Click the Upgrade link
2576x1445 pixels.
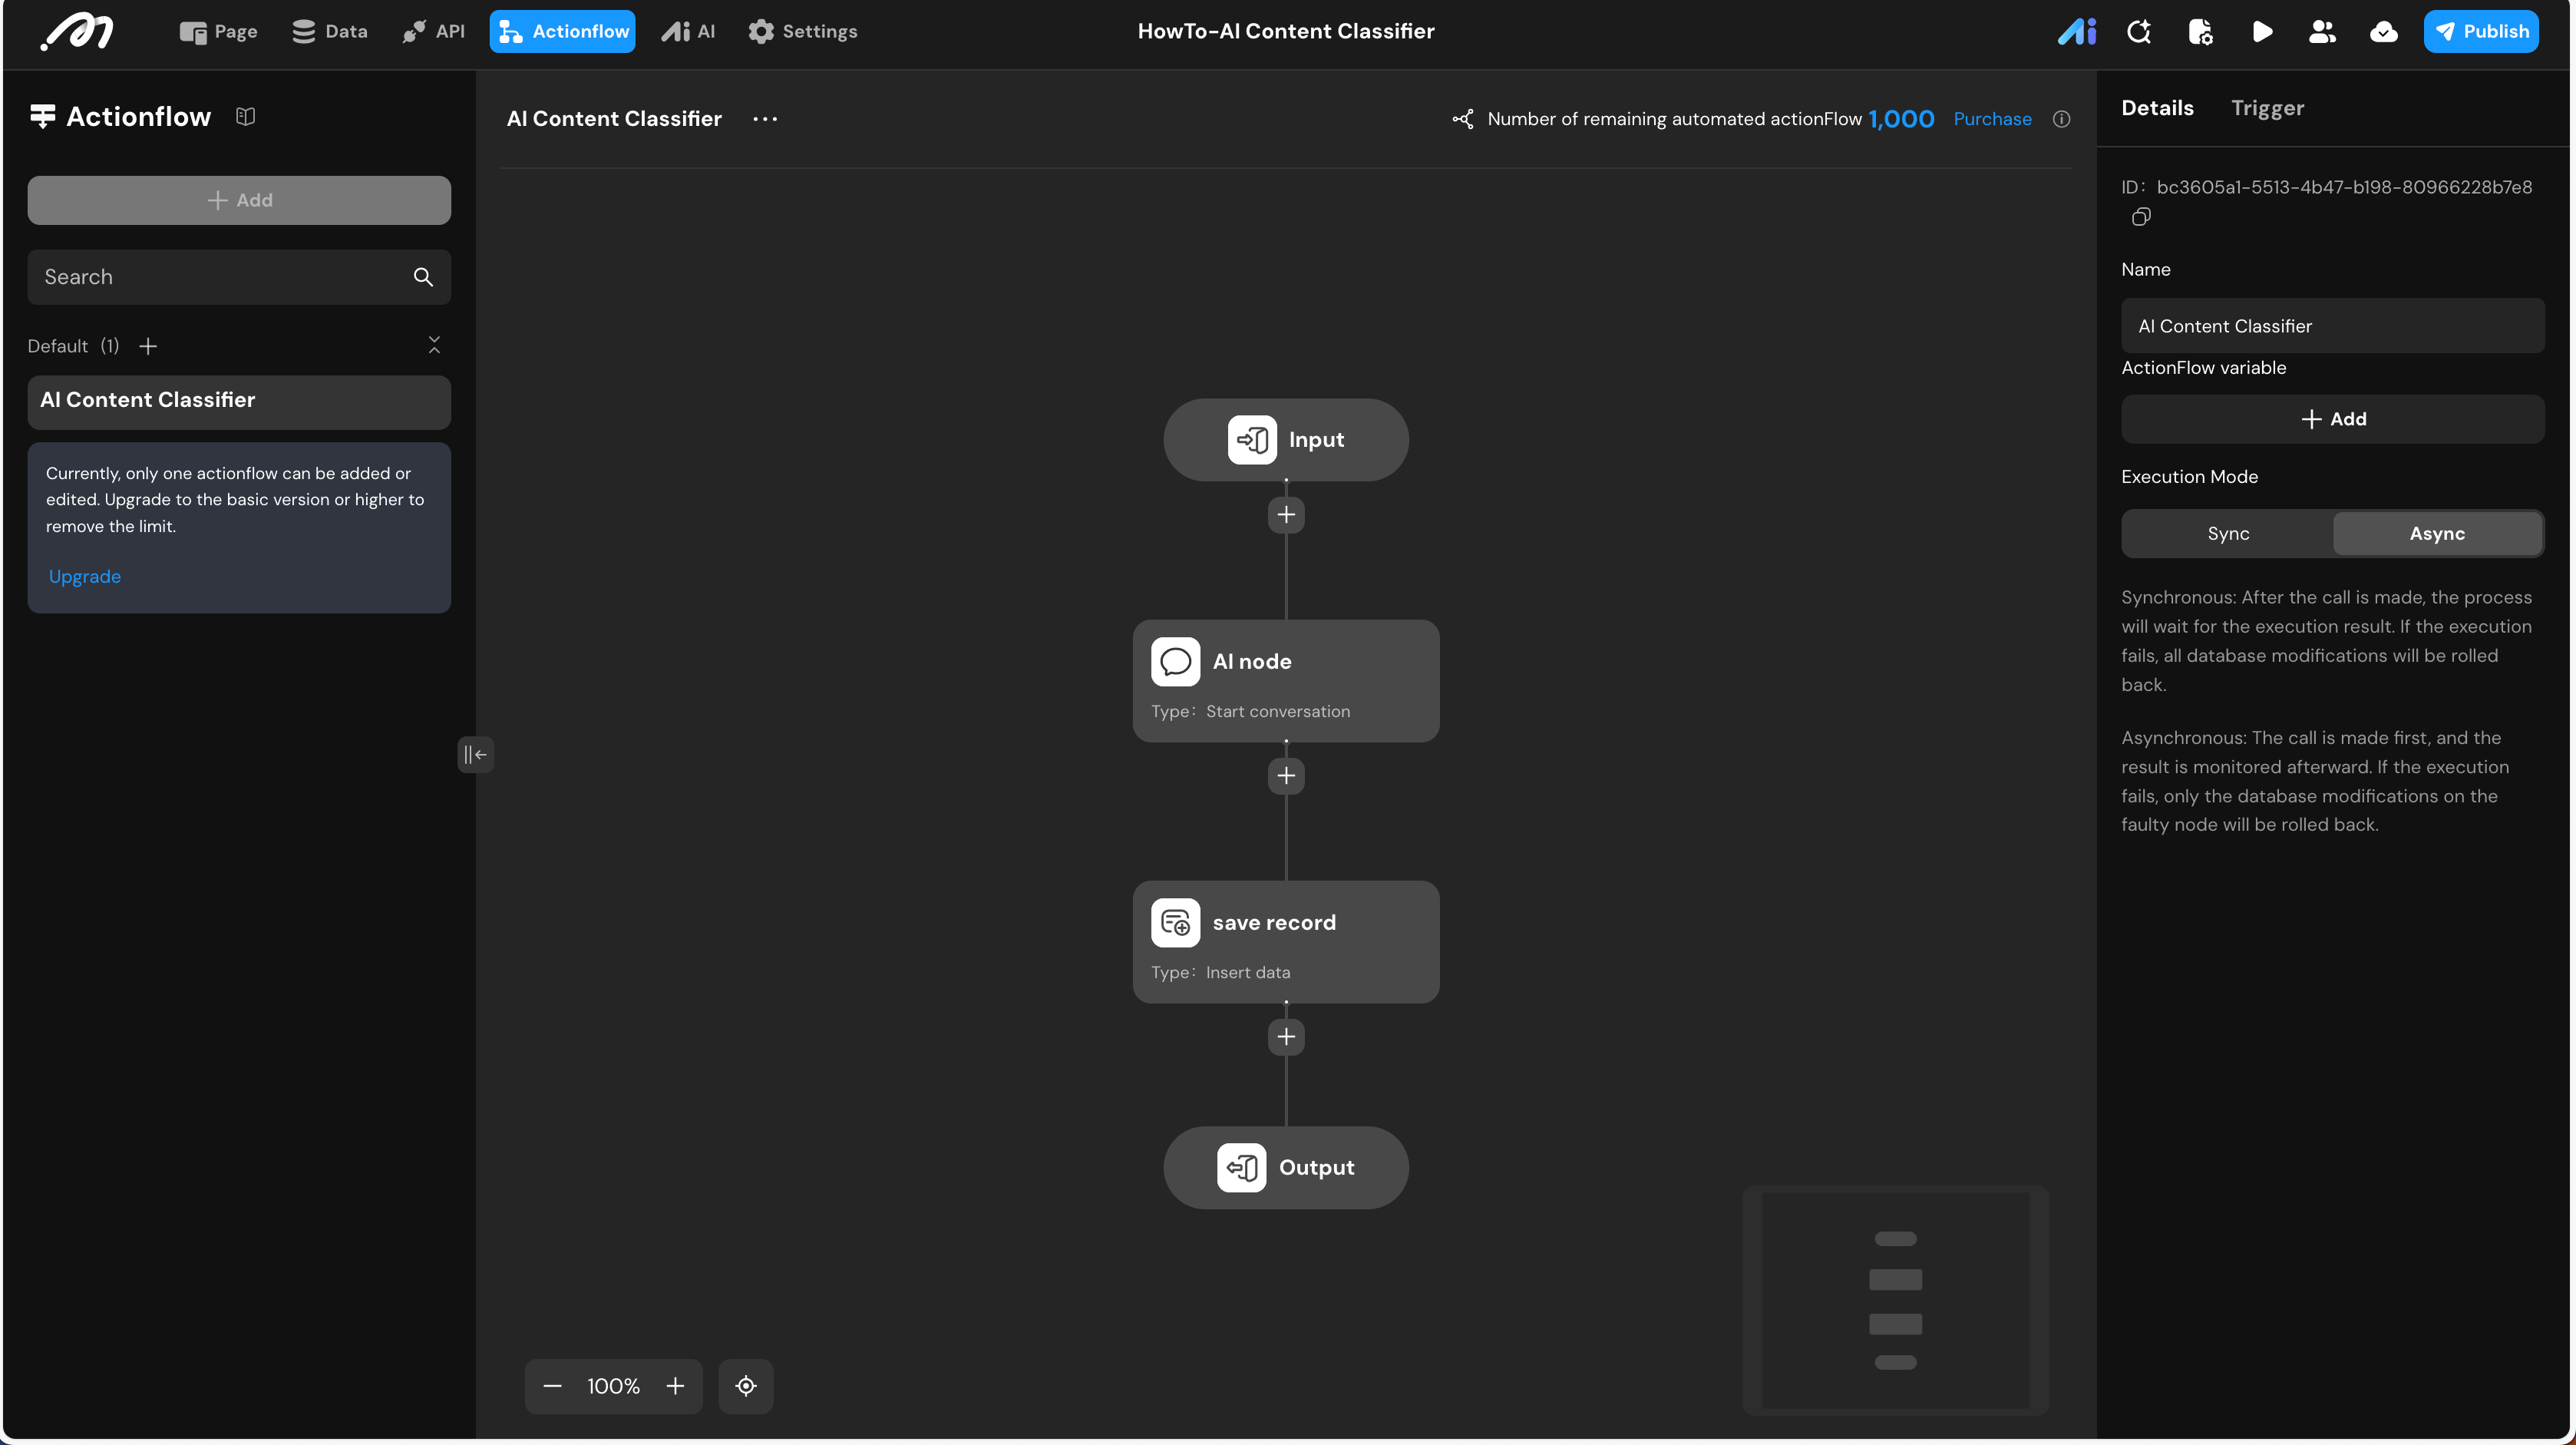84,576
